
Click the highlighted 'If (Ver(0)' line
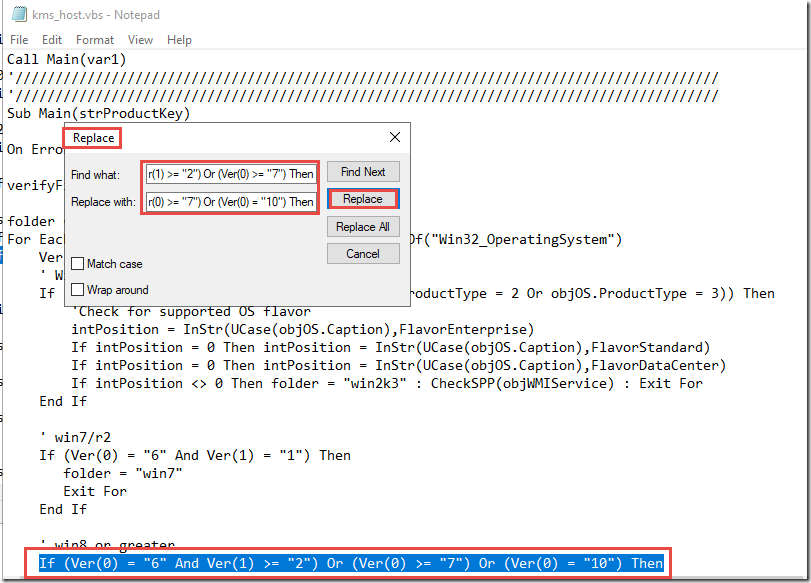pos(350,564)
